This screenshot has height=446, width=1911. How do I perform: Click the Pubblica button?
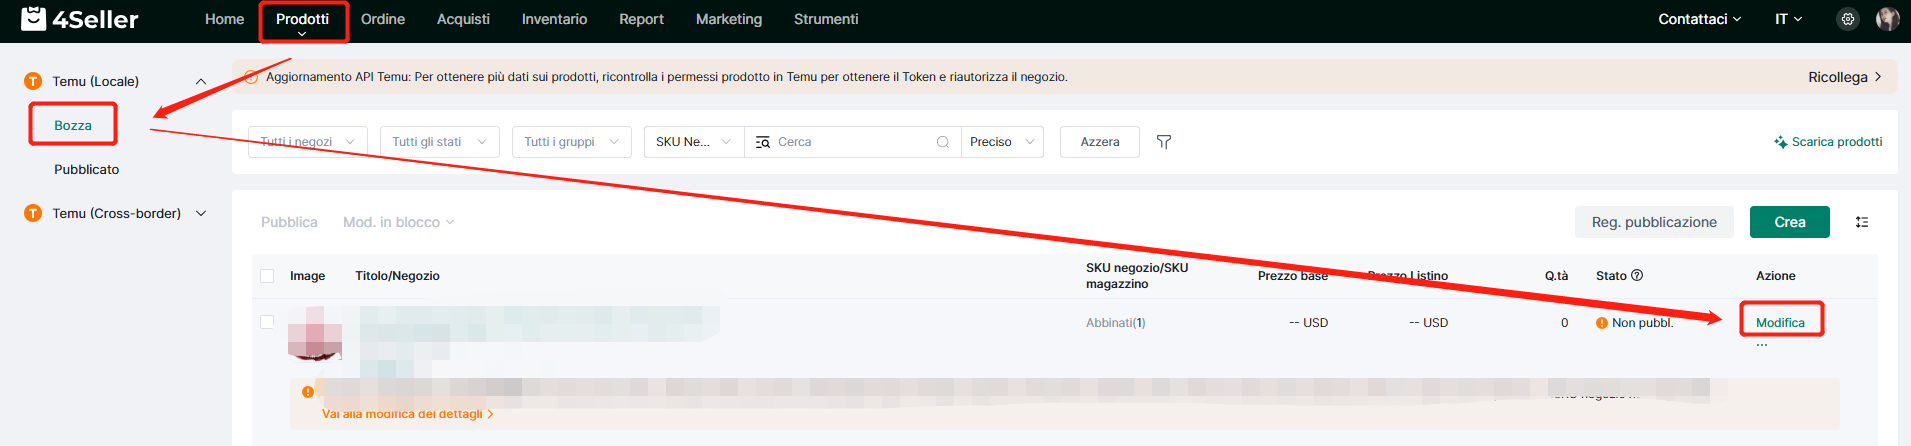pyautogui.click(x=289, y=222)
